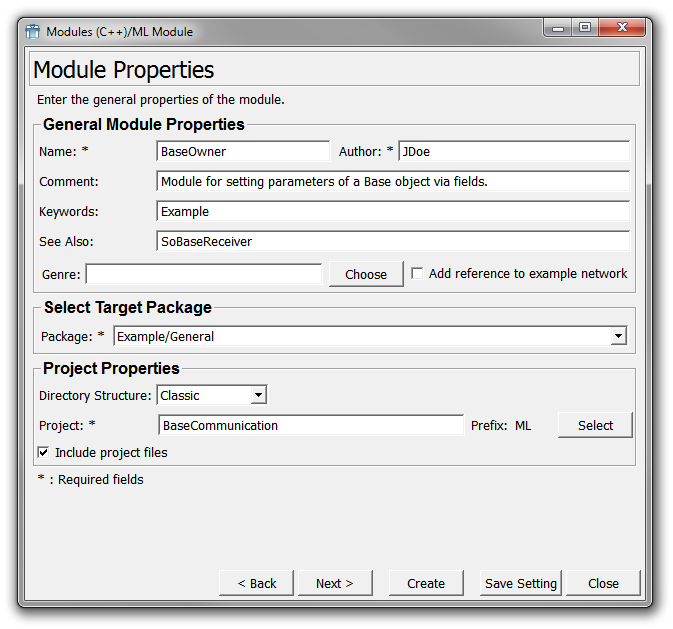This screenshot has height=629, width=673.
Task: Edit the Project field BaseCommunication
Action: click(310, 425)
